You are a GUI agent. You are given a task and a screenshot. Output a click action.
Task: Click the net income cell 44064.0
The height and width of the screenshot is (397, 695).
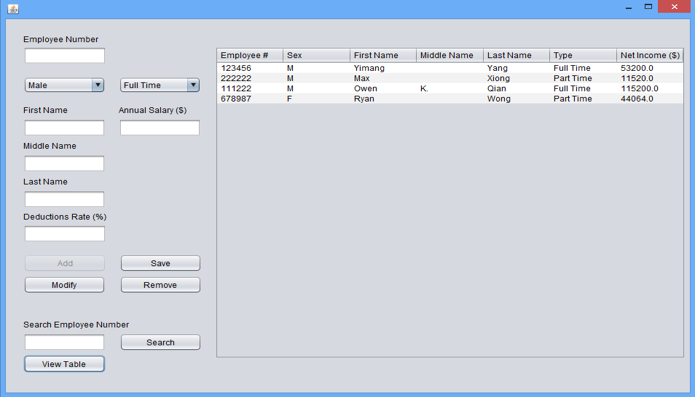coord(650,98)
